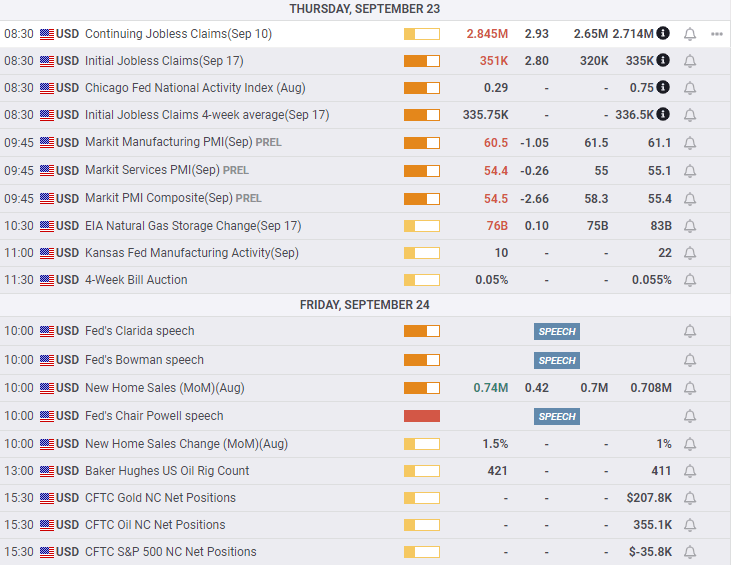Click bell icon for Baker Hughes Oil Rig Count
The width and height of the screenshot is (732, 565).
(689, 471)
